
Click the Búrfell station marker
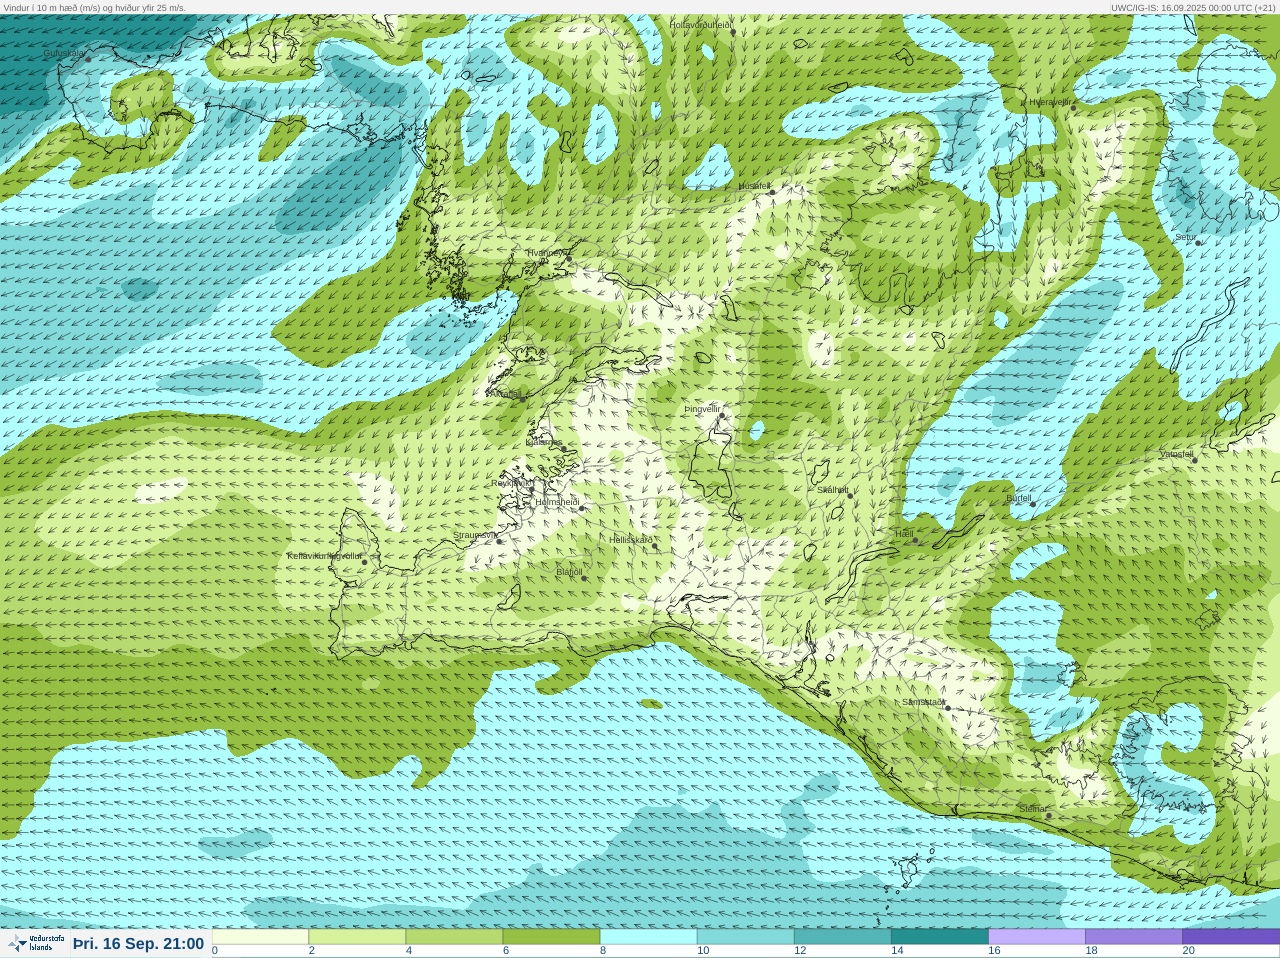[x=1033, y=504]
